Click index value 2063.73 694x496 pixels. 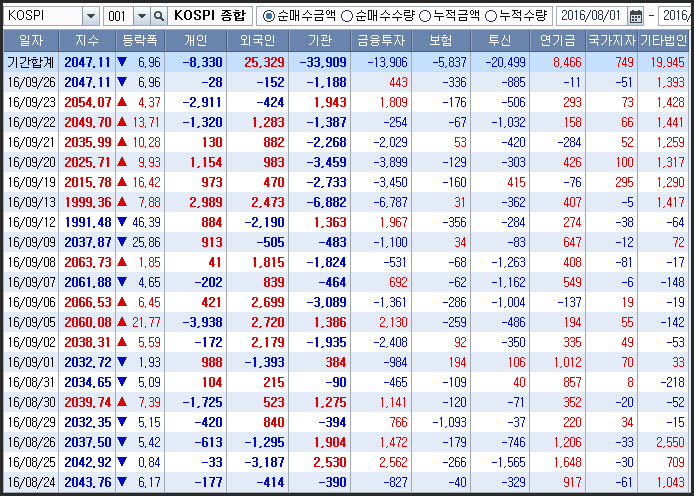88,262
